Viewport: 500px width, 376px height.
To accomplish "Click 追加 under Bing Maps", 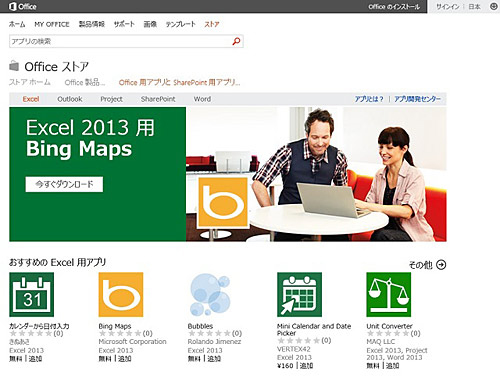I will click(125, 359).
